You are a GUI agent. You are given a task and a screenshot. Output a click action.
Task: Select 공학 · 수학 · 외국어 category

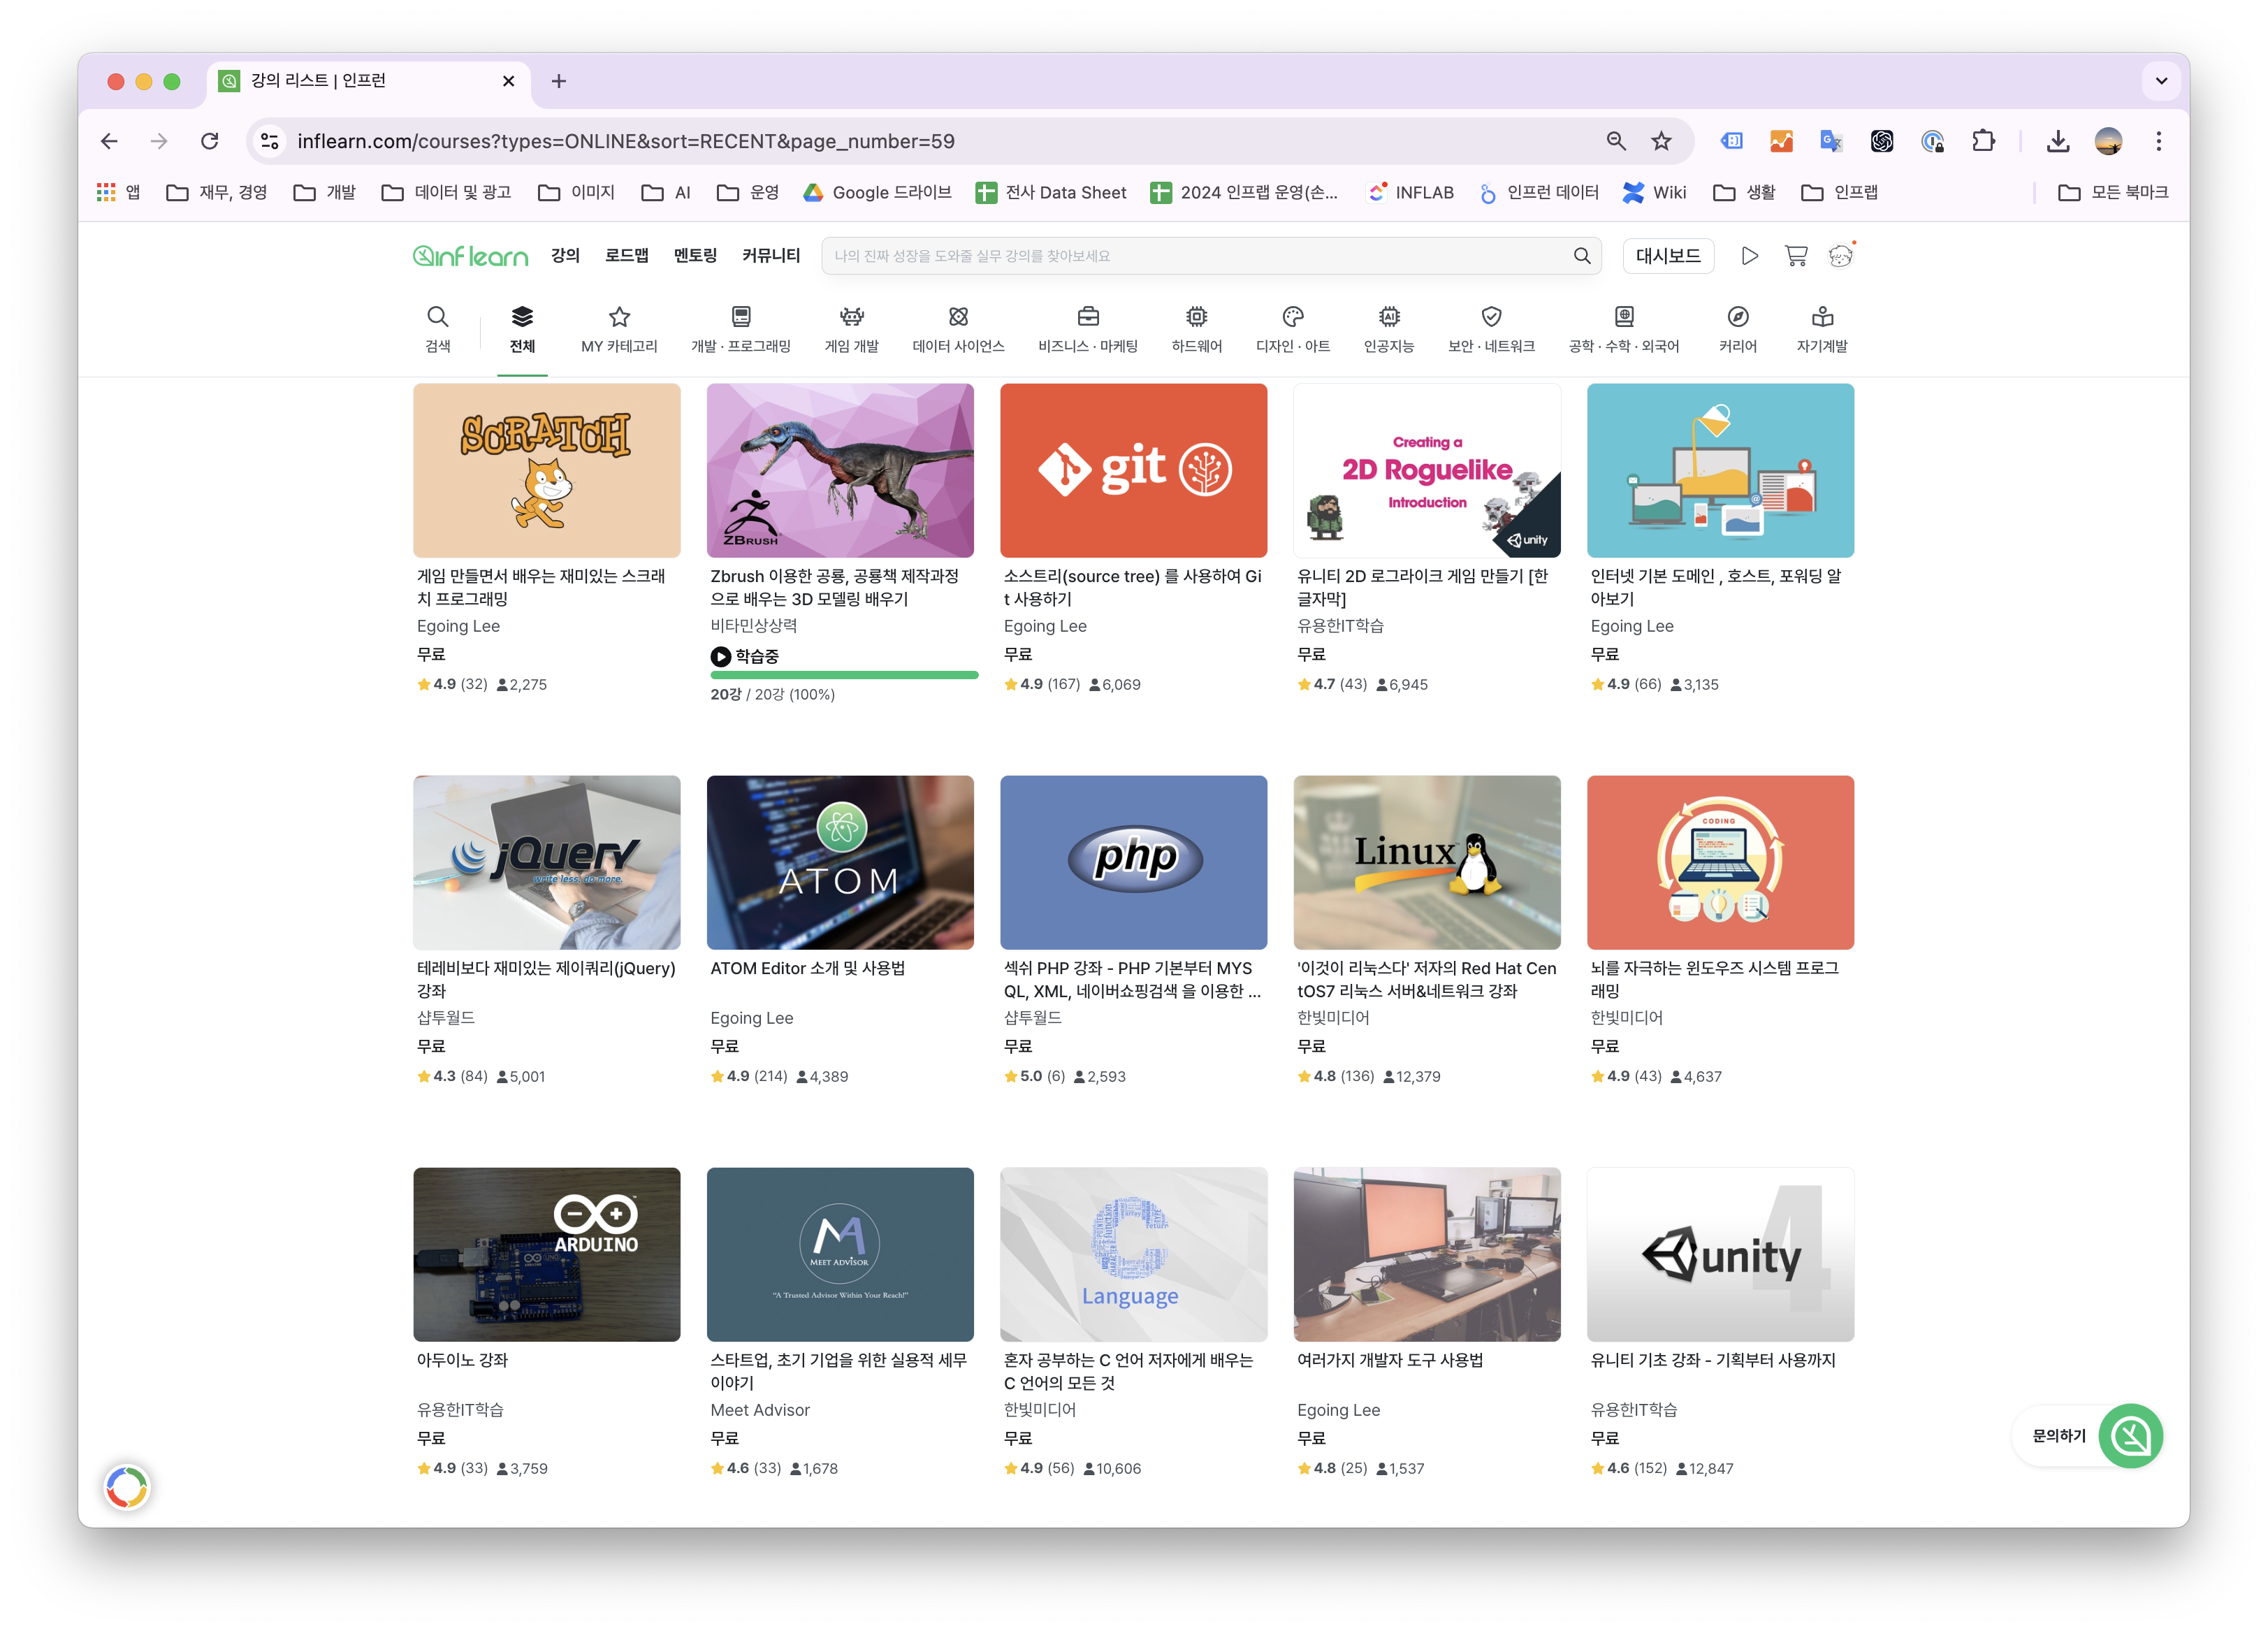[1623, 329]
